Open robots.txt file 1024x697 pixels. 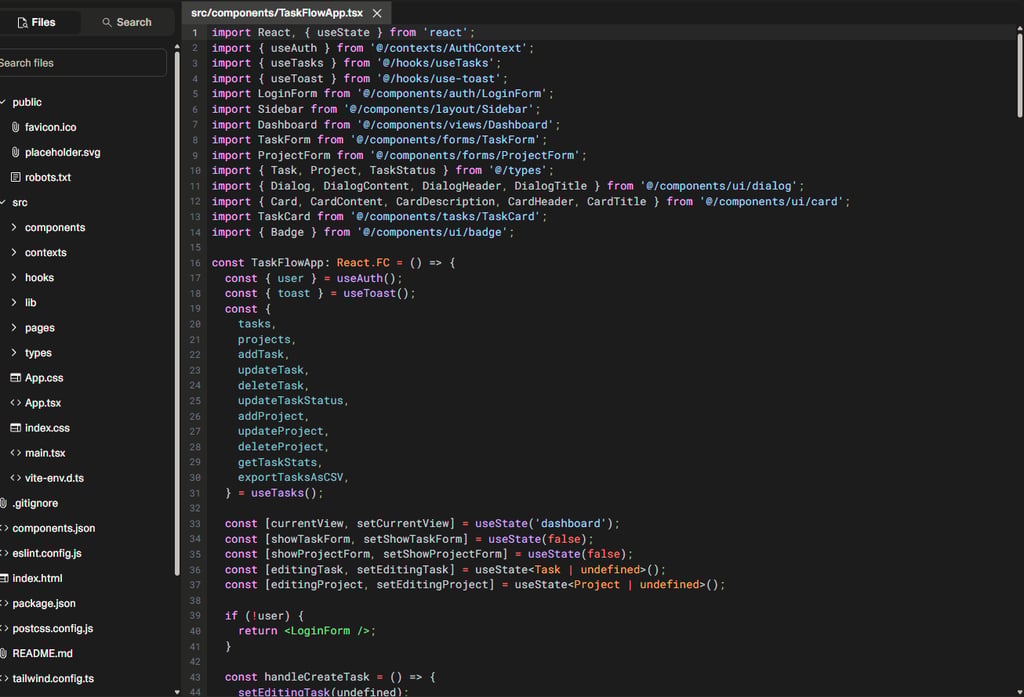48,177
